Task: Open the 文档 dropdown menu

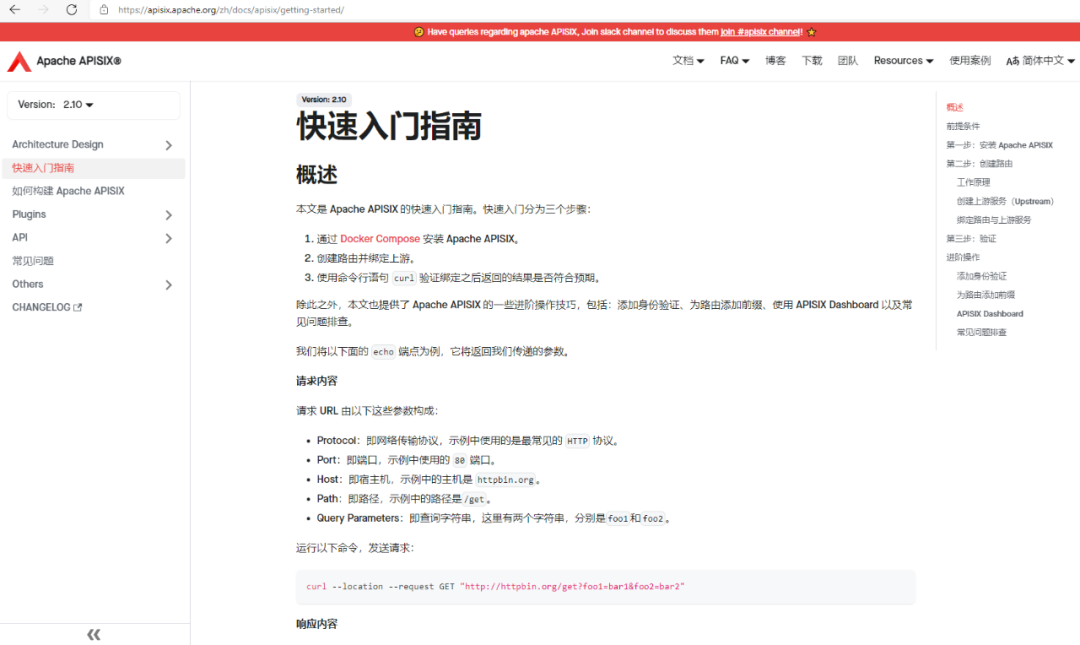Action: (x=688, y=61)
